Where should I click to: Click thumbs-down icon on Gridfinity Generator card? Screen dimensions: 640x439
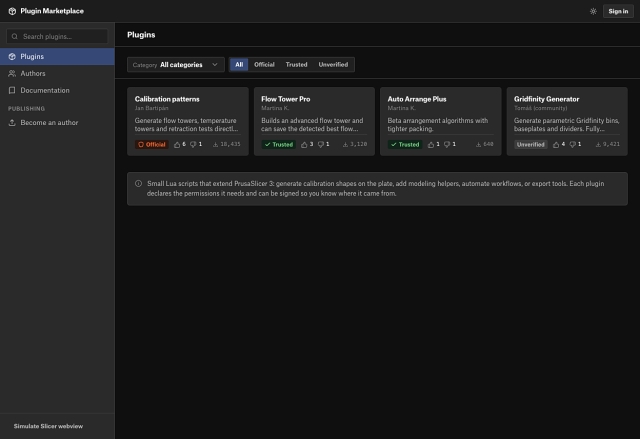coord(572,144)
